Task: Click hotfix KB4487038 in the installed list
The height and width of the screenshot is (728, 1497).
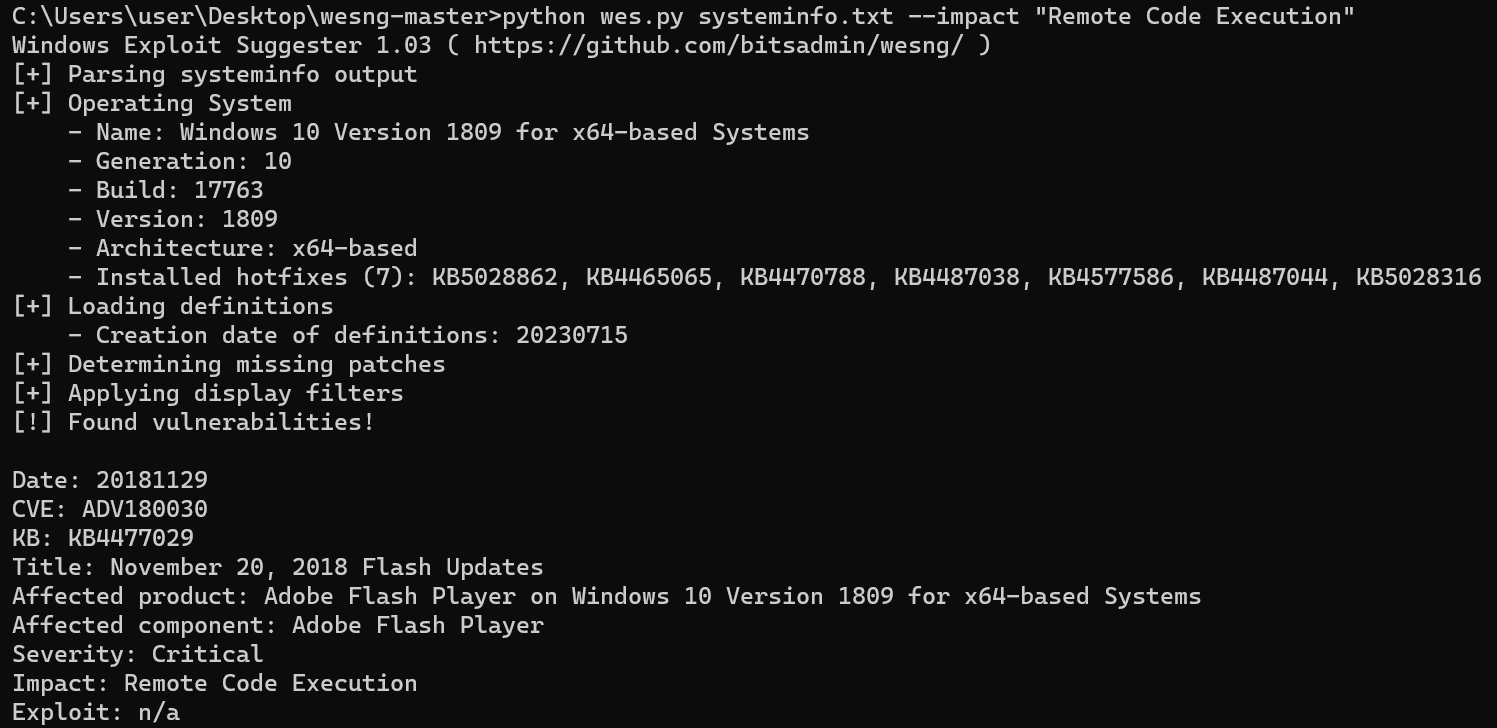Action: tap(956, 277)
